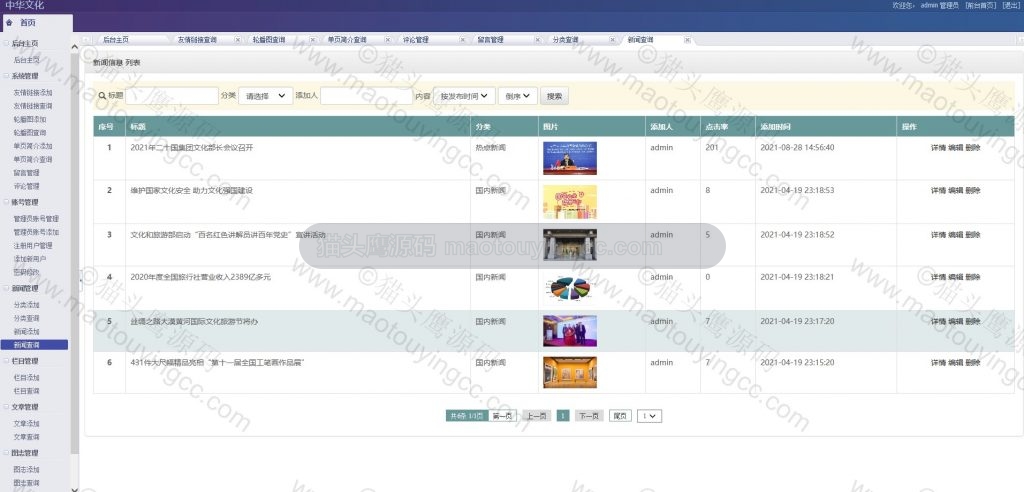The height and width of the screenshot is (492, 1024).
Task: Switch to the 友情链接查询 tab
Action: coord(198,40)
